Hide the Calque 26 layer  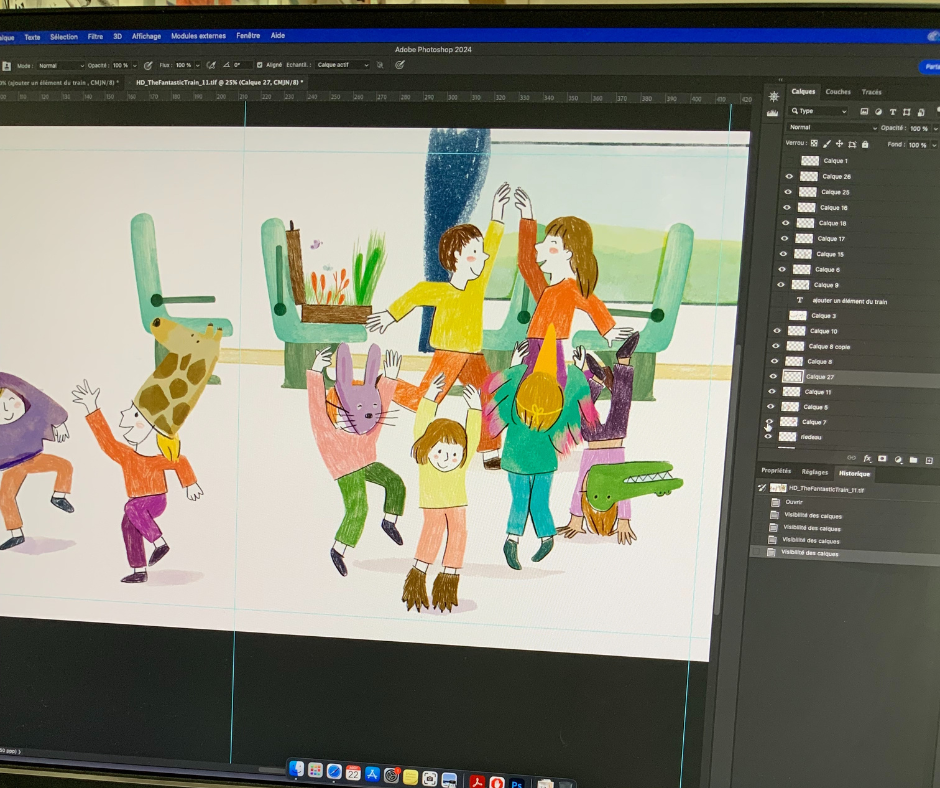pos(788,177)
